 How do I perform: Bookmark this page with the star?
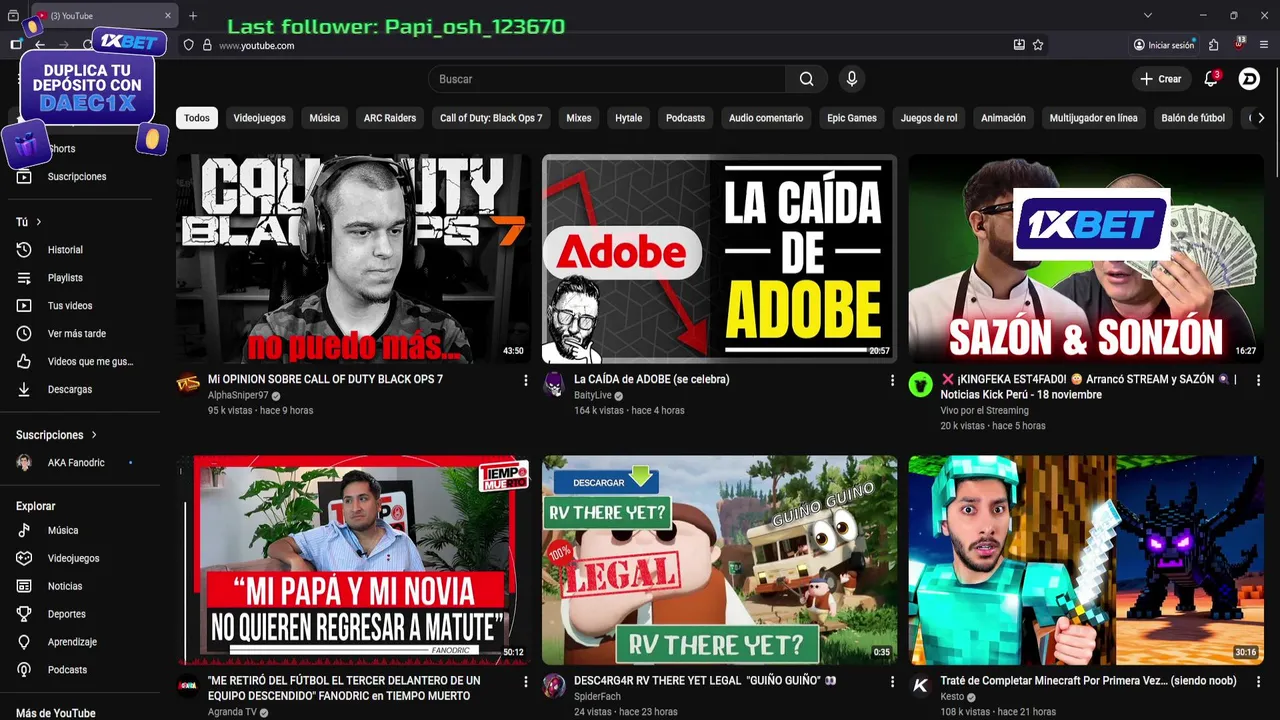tap(1038, 45)
